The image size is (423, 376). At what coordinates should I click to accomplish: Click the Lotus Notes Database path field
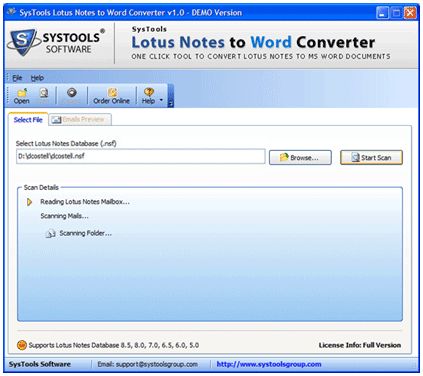point(141,156)
